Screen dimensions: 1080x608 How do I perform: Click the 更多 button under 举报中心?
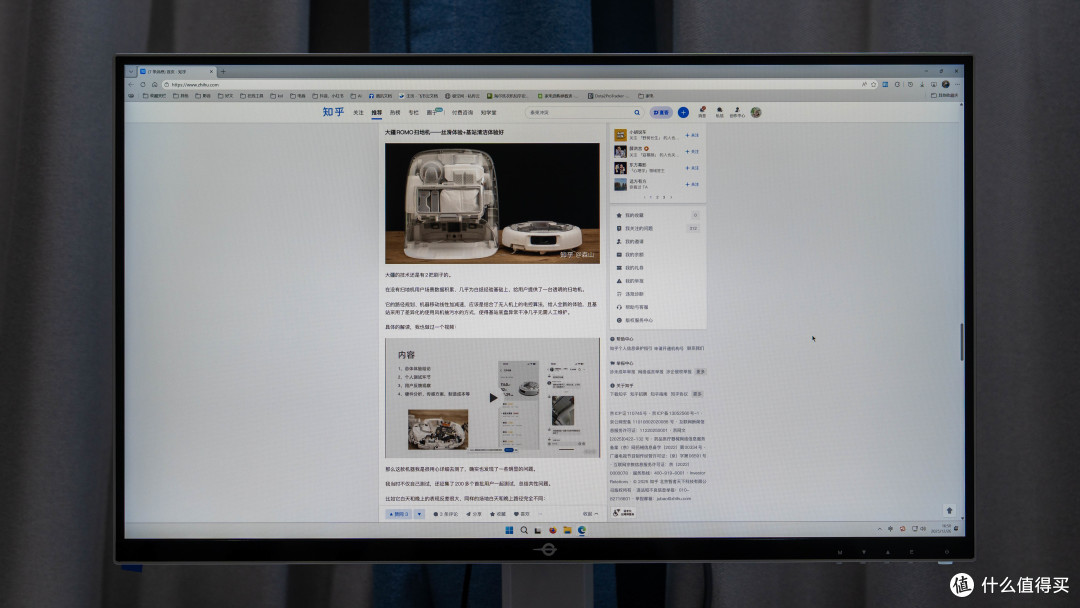[700, 372]
